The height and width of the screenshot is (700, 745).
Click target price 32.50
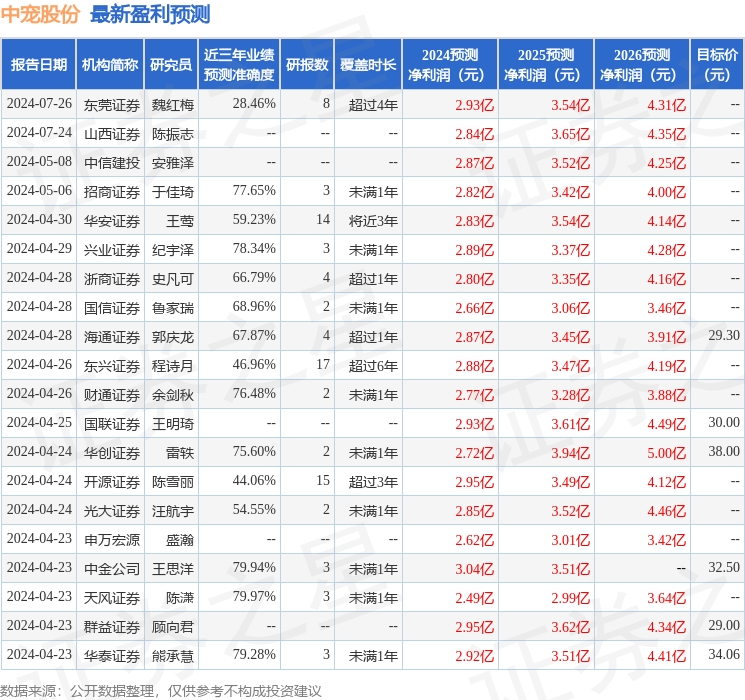pos(724,568)
